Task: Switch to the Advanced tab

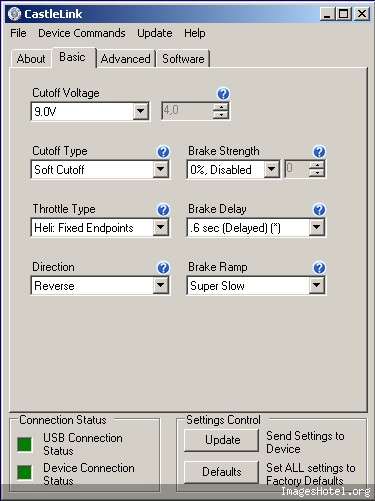Action: (x=125, y=59)
